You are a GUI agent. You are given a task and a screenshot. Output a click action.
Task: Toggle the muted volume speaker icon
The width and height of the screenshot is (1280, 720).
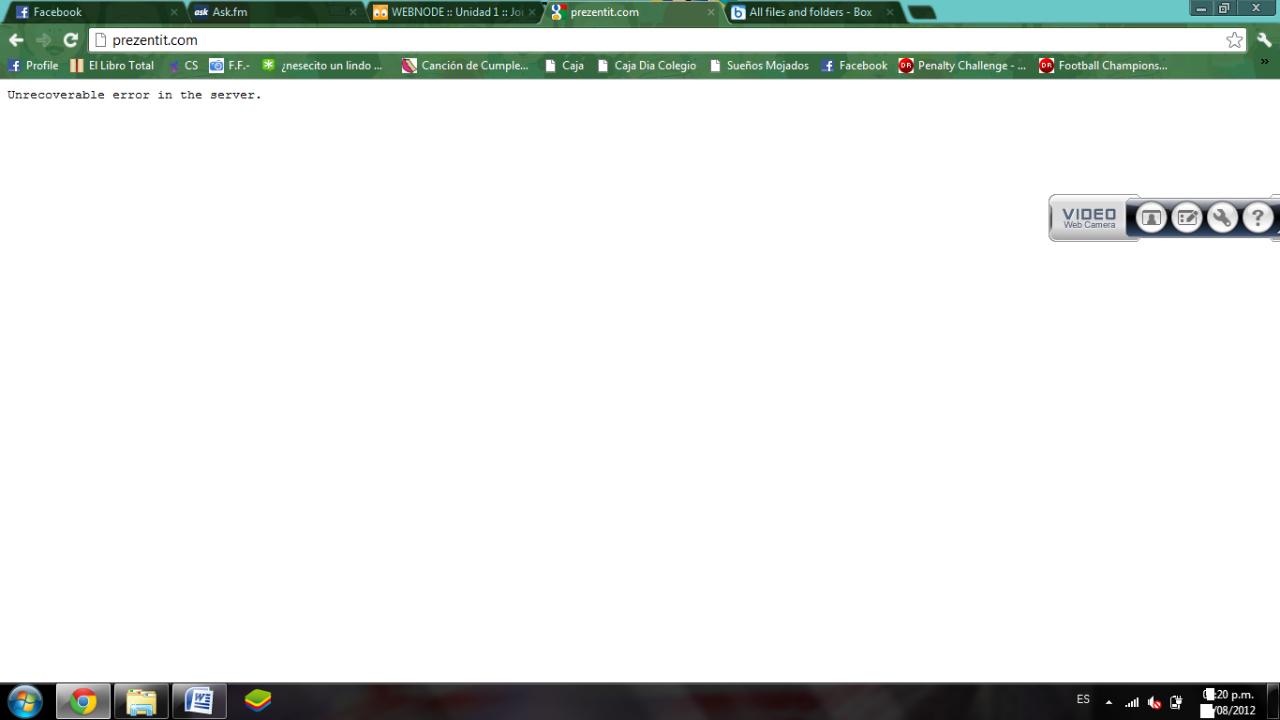tap(1154, 702)
